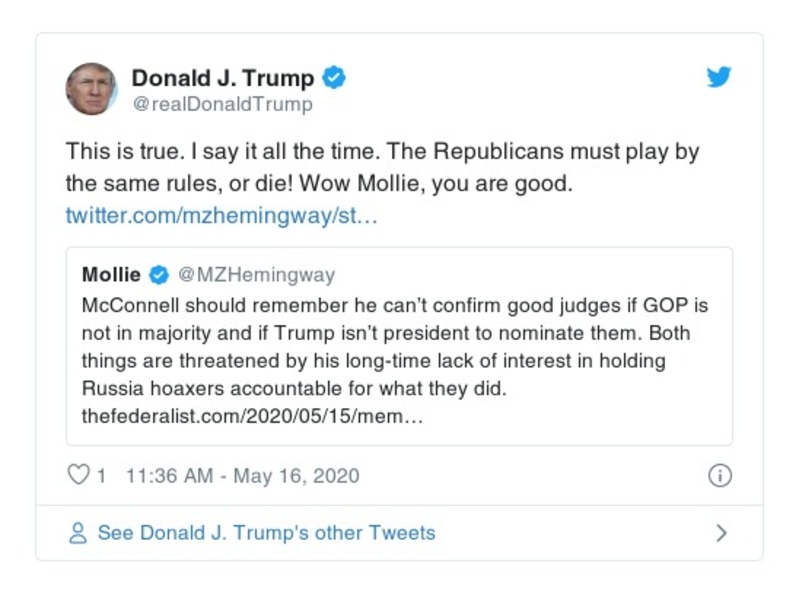Open the tweet info icon
This screenshot has width=799, height=595.
click(x=719, y=476)
